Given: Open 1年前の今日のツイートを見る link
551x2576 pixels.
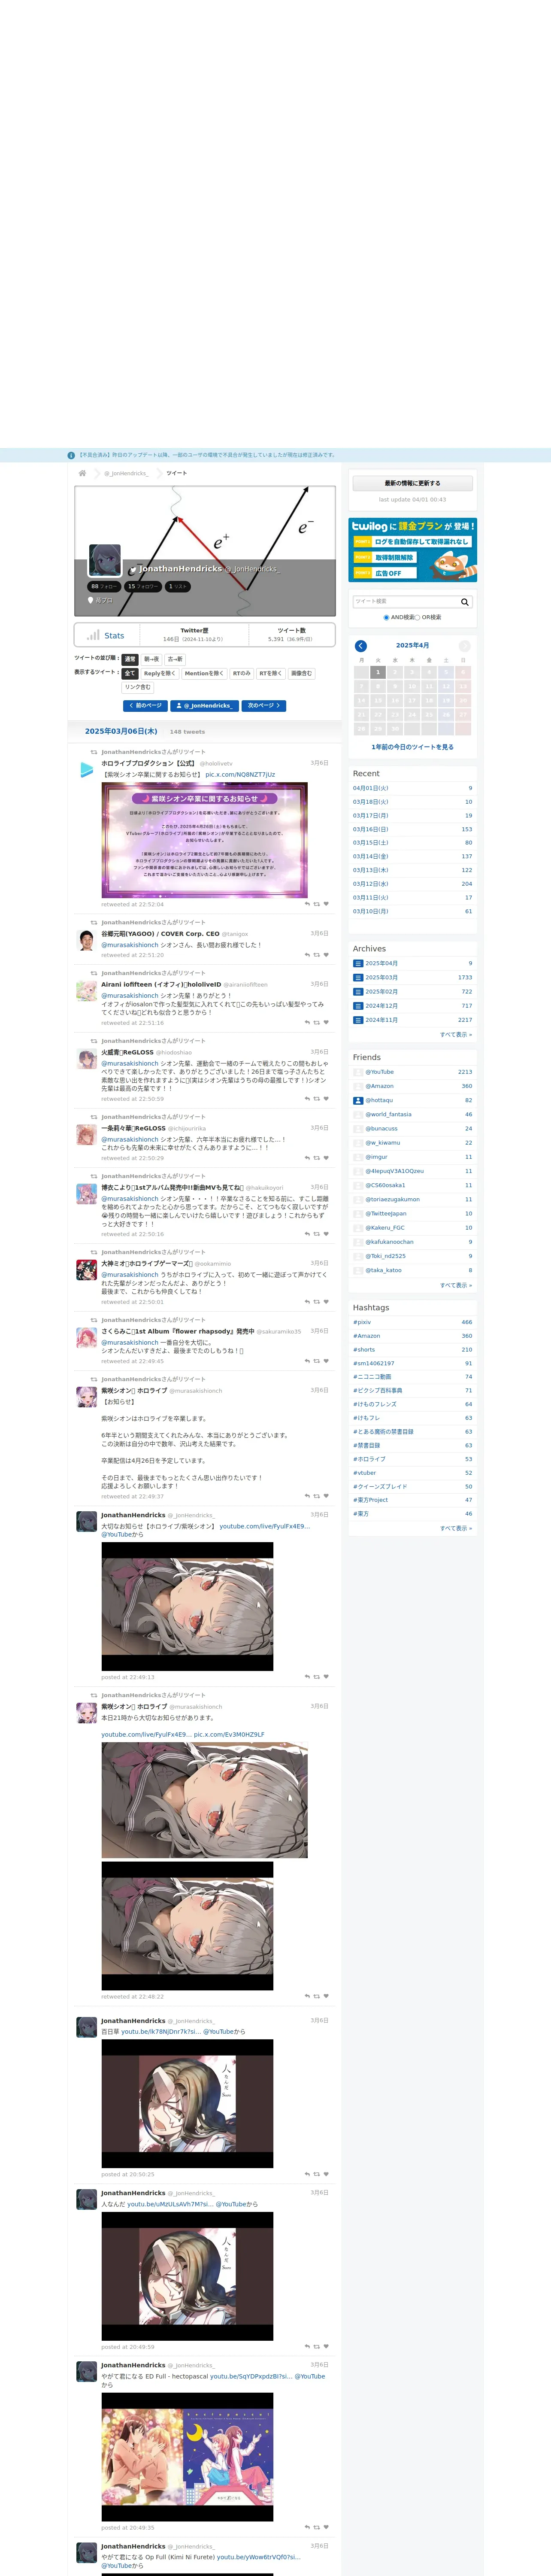Looking at the screenshot, I should 413,747.
